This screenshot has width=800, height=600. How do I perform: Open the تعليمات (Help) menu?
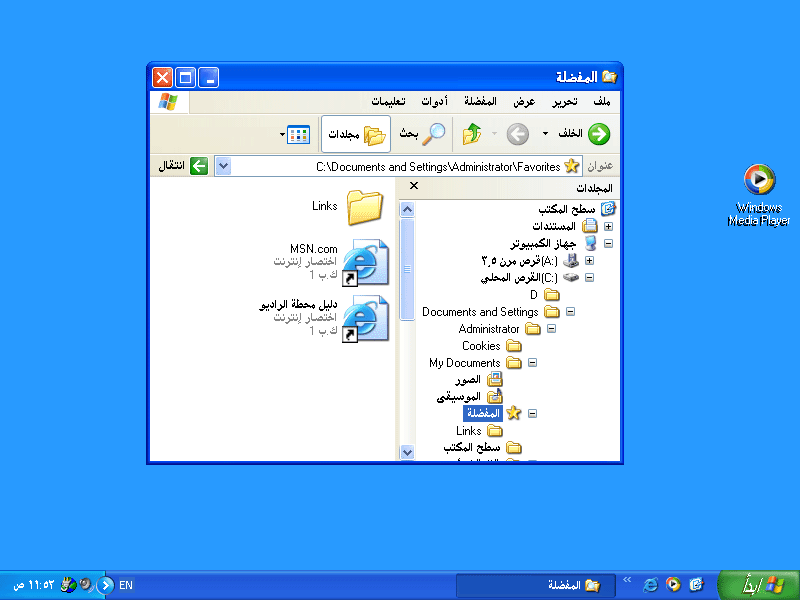(x=388, y=102)
